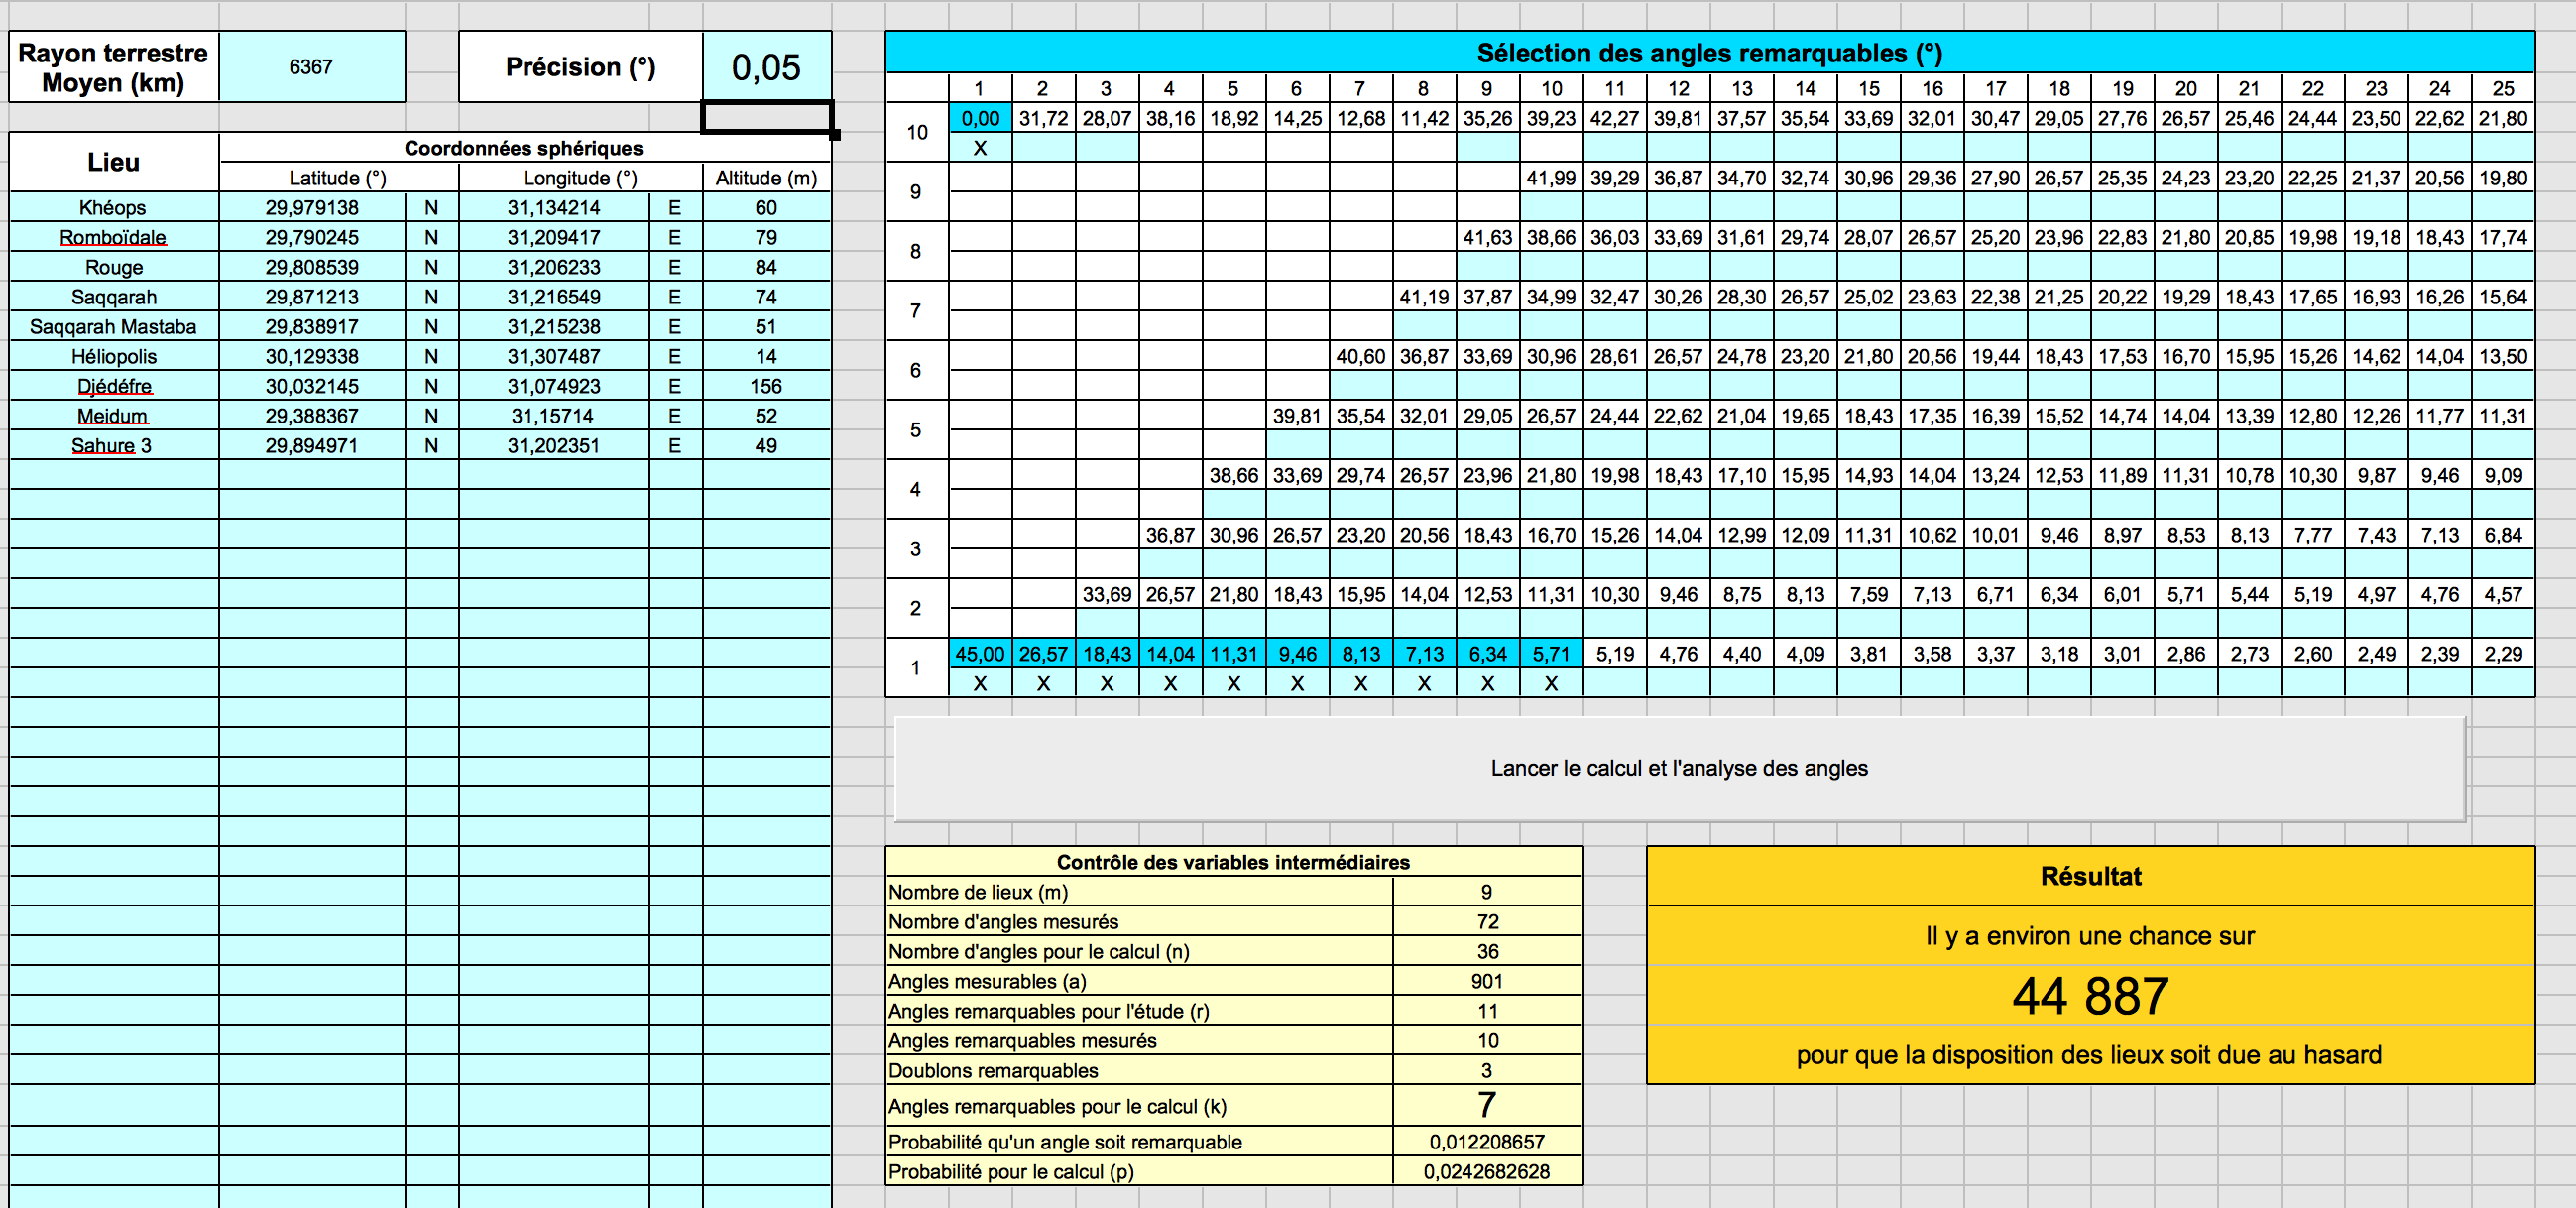Click Khéops longitude 31,134214
This screenshot has height=1208, width=2576.
[554, 207]
